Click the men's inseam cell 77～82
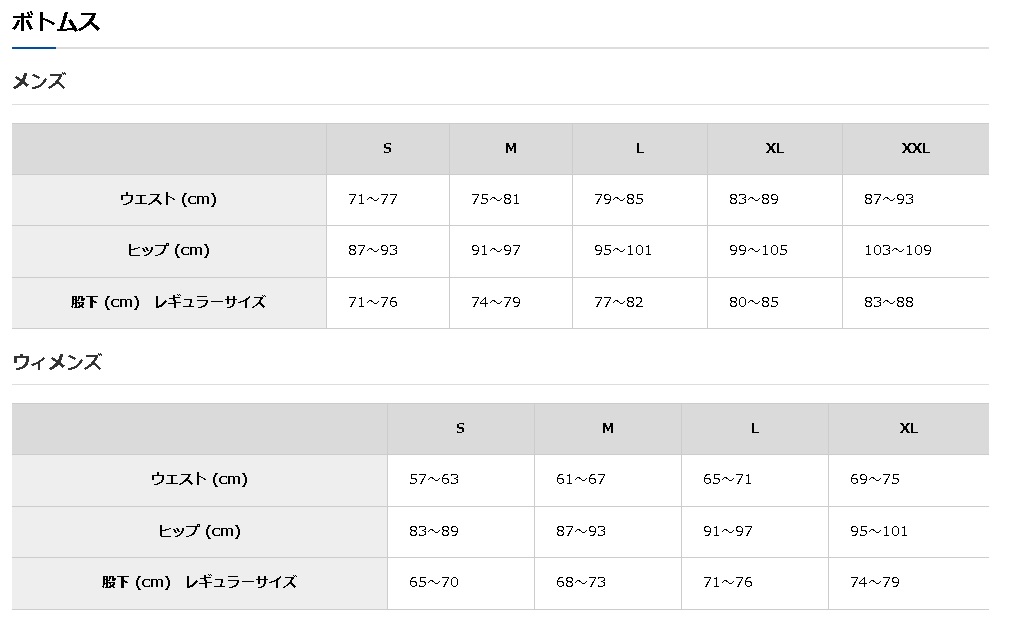Viewport: 1011px width, 619px height. (x=619, y=302)
